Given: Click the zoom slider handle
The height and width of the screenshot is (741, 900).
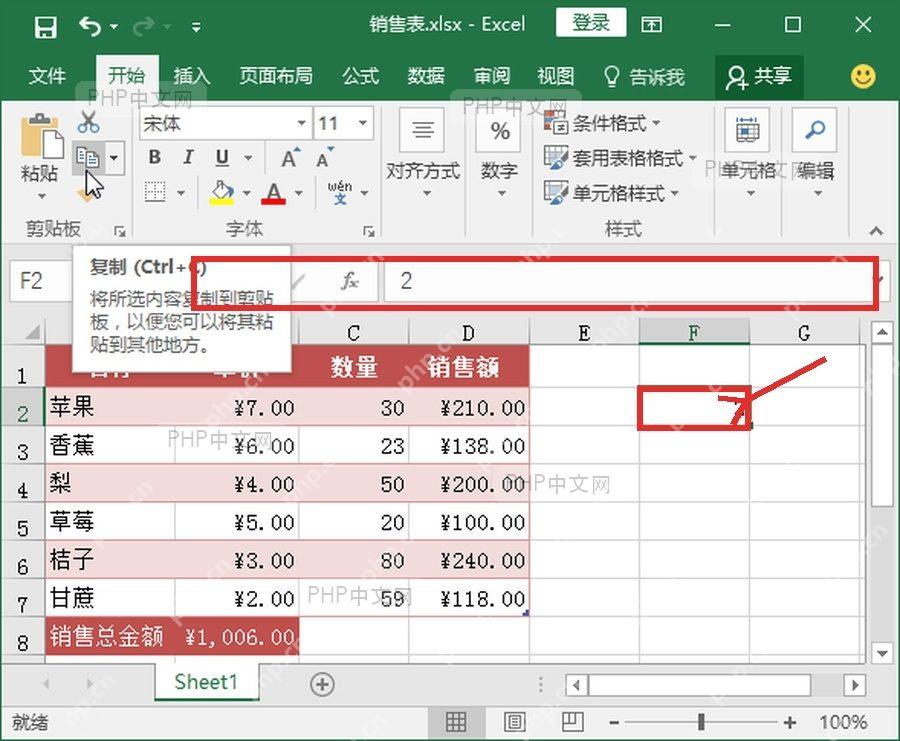Looking at the screenshot, I should [701, 721].
